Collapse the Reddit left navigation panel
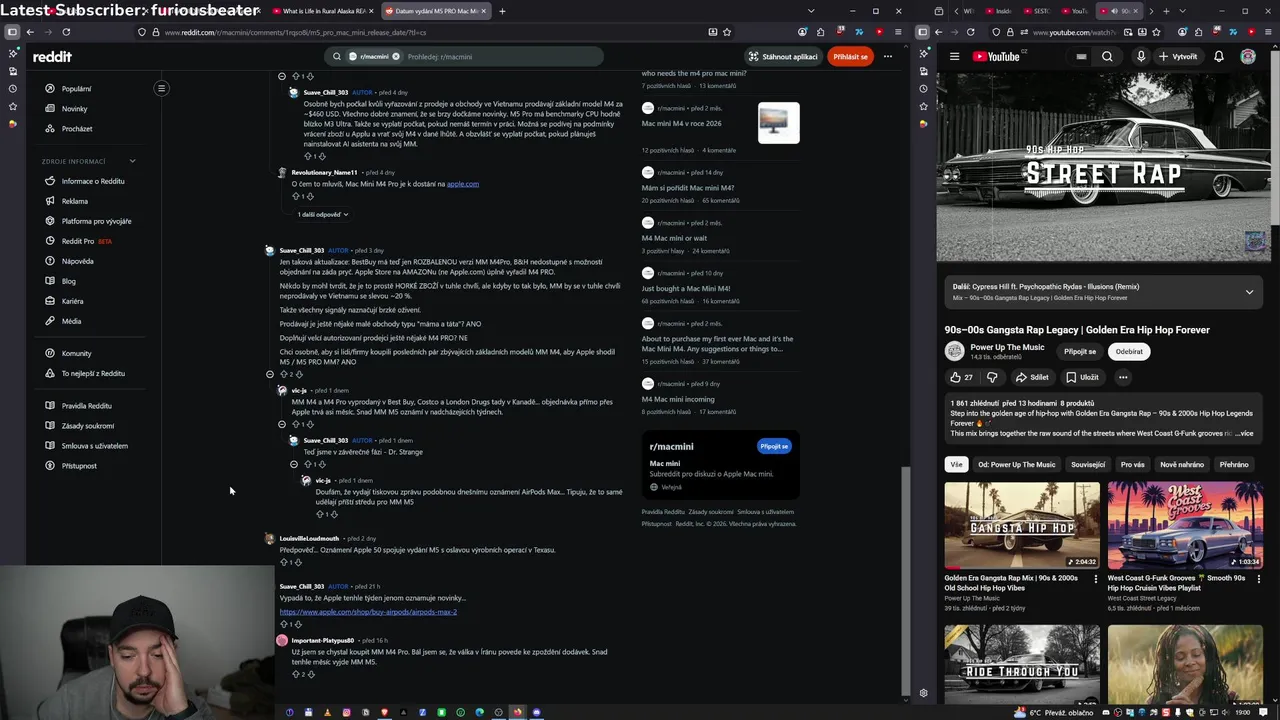 (161, 88)
